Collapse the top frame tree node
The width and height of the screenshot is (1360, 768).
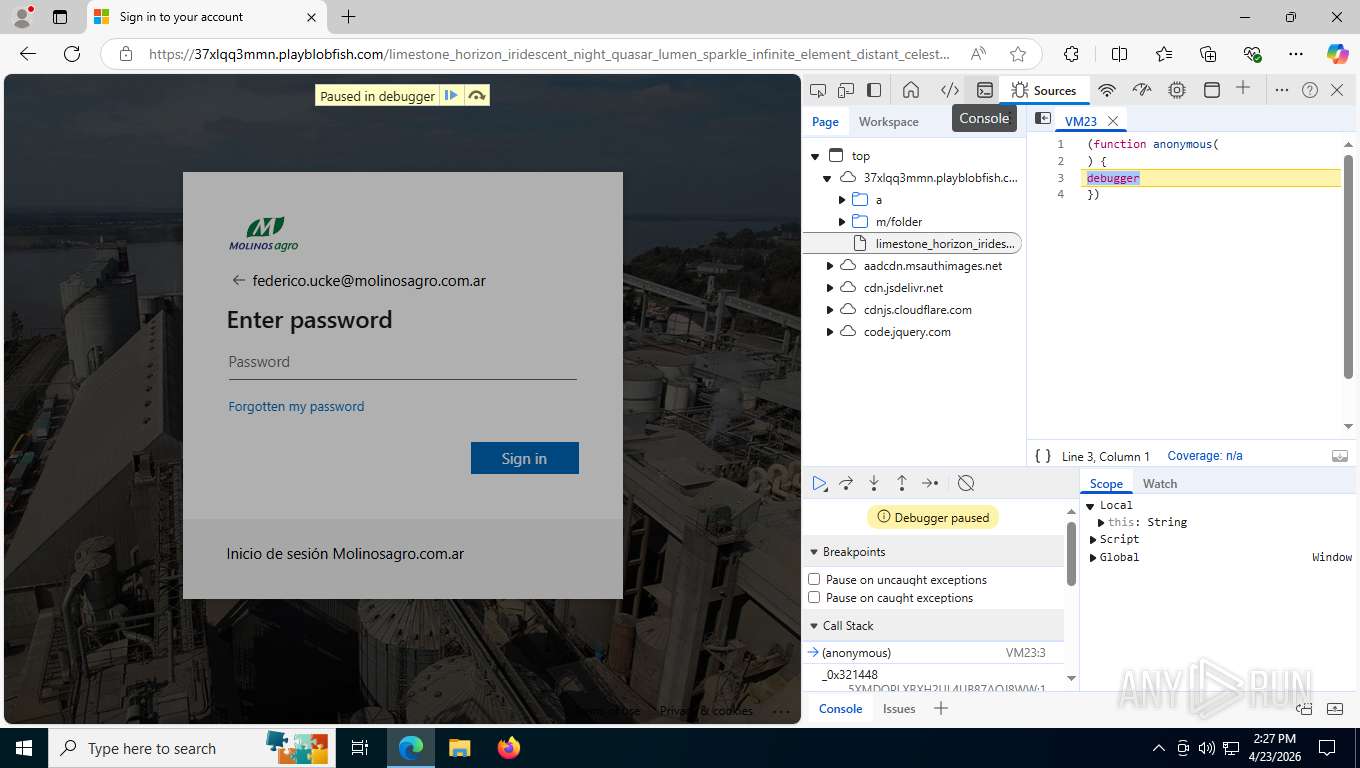coord(815,156)
